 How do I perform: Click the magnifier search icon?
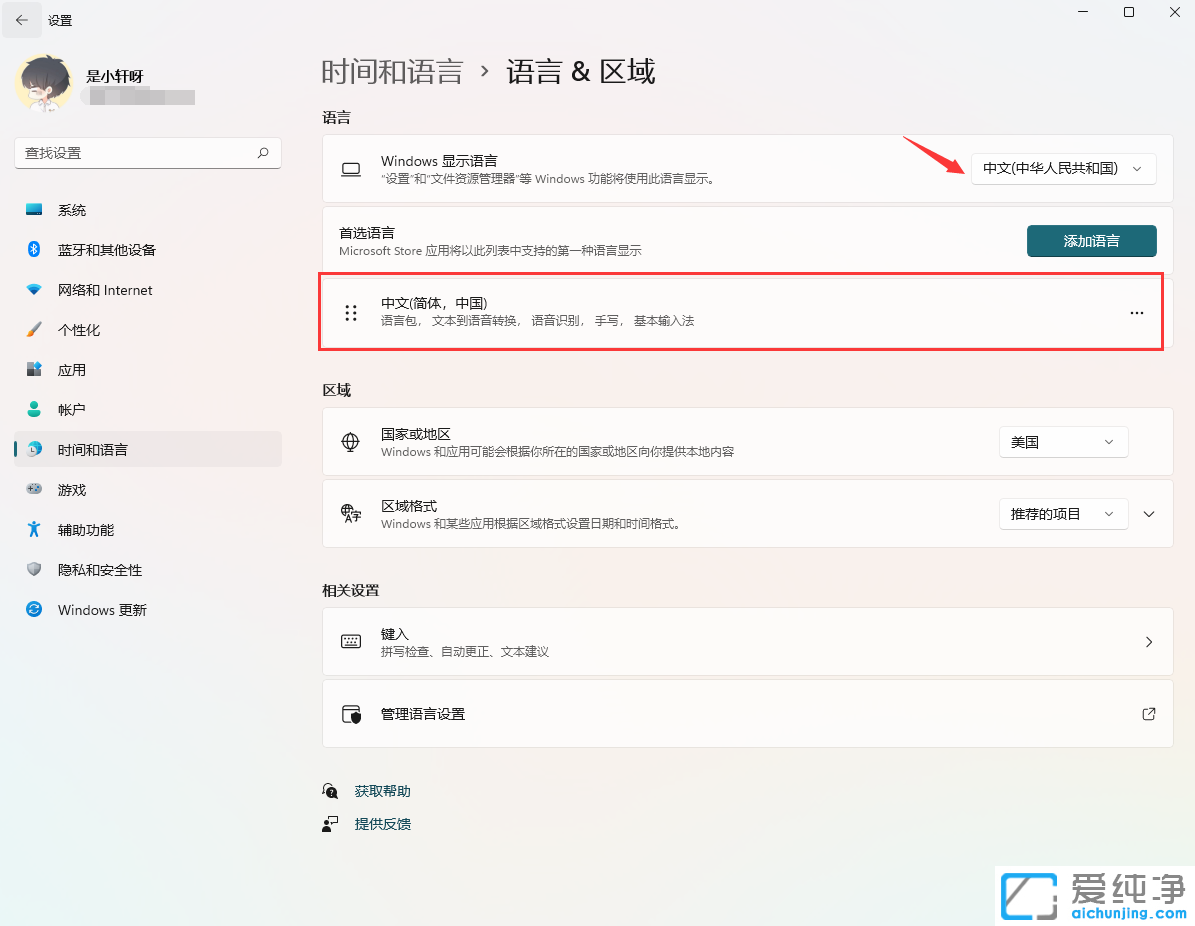263,153
